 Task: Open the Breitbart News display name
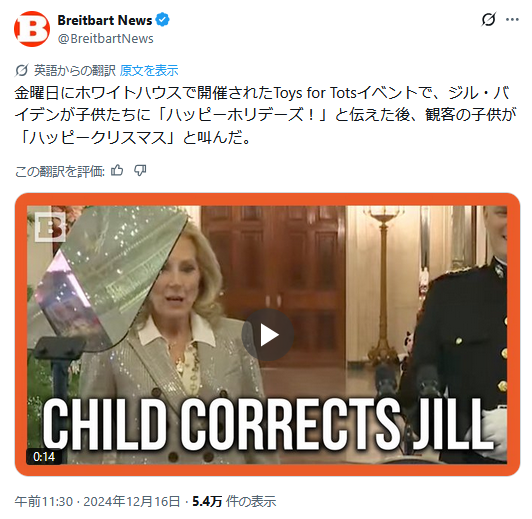coord(105,20)
